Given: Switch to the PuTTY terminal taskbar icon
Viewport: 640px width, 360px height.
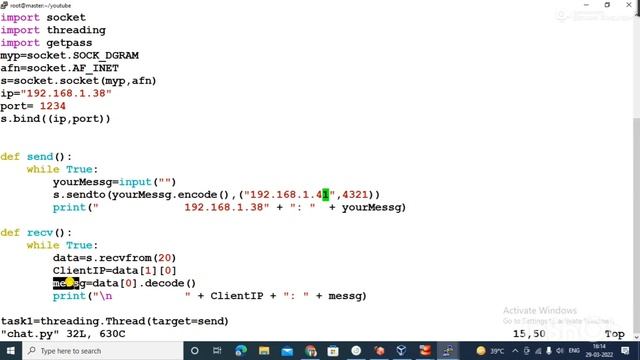Looking at the screenshot, I should pyautogui.click(x=448, y=351).
